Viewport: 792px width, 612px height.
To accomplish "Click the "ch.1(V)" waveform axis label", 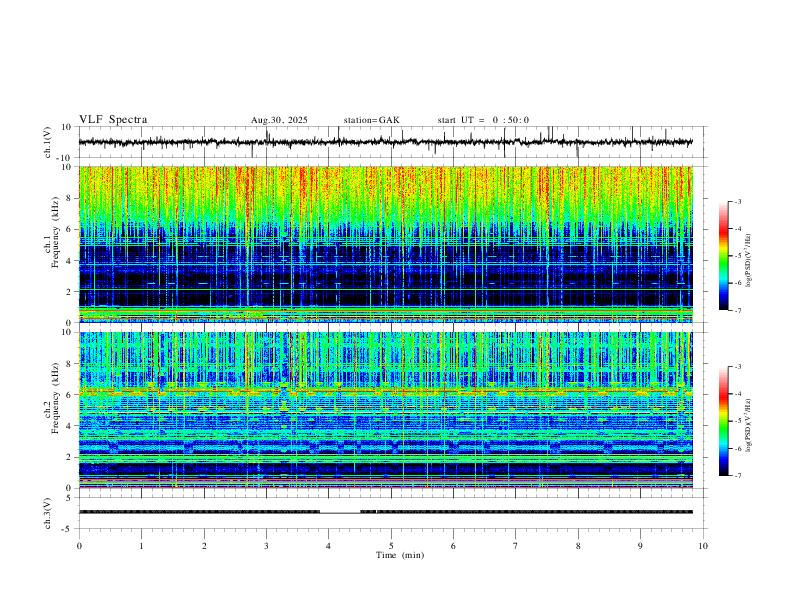I will pyautogui.click(x=48, y=142).
